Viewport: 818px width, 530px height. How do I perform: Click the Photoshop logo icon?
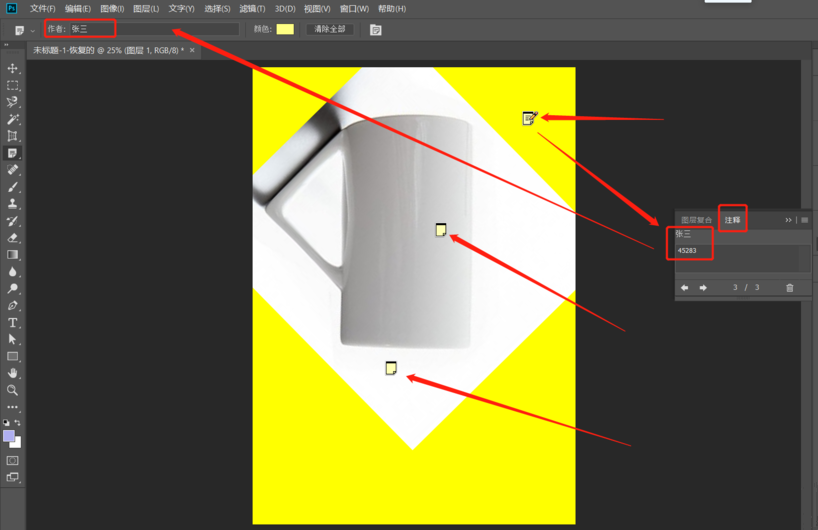pos(11,8)
